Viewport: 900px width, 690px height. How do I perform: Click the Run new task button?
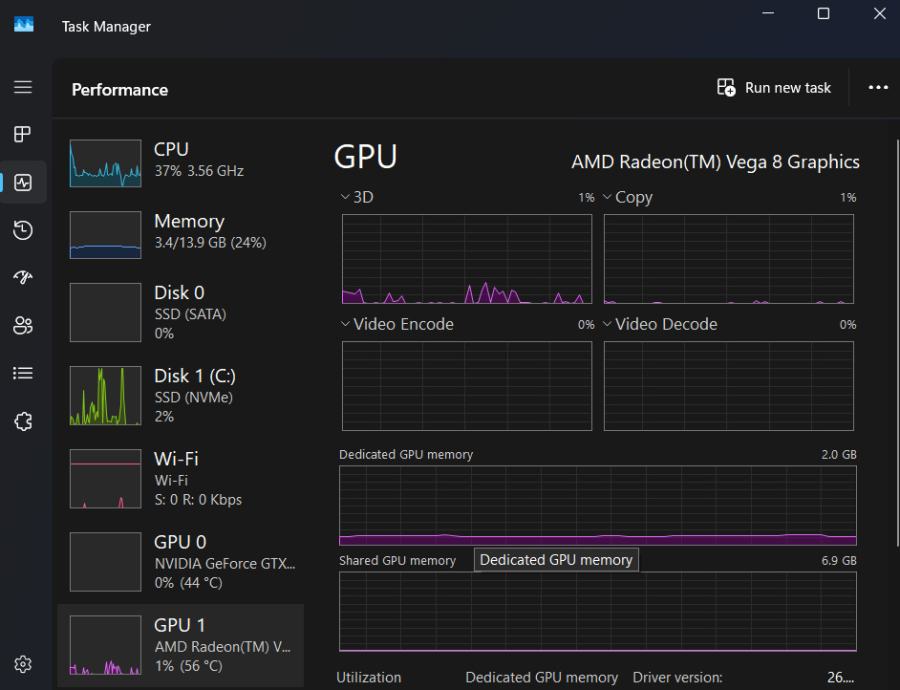[774, 88]
